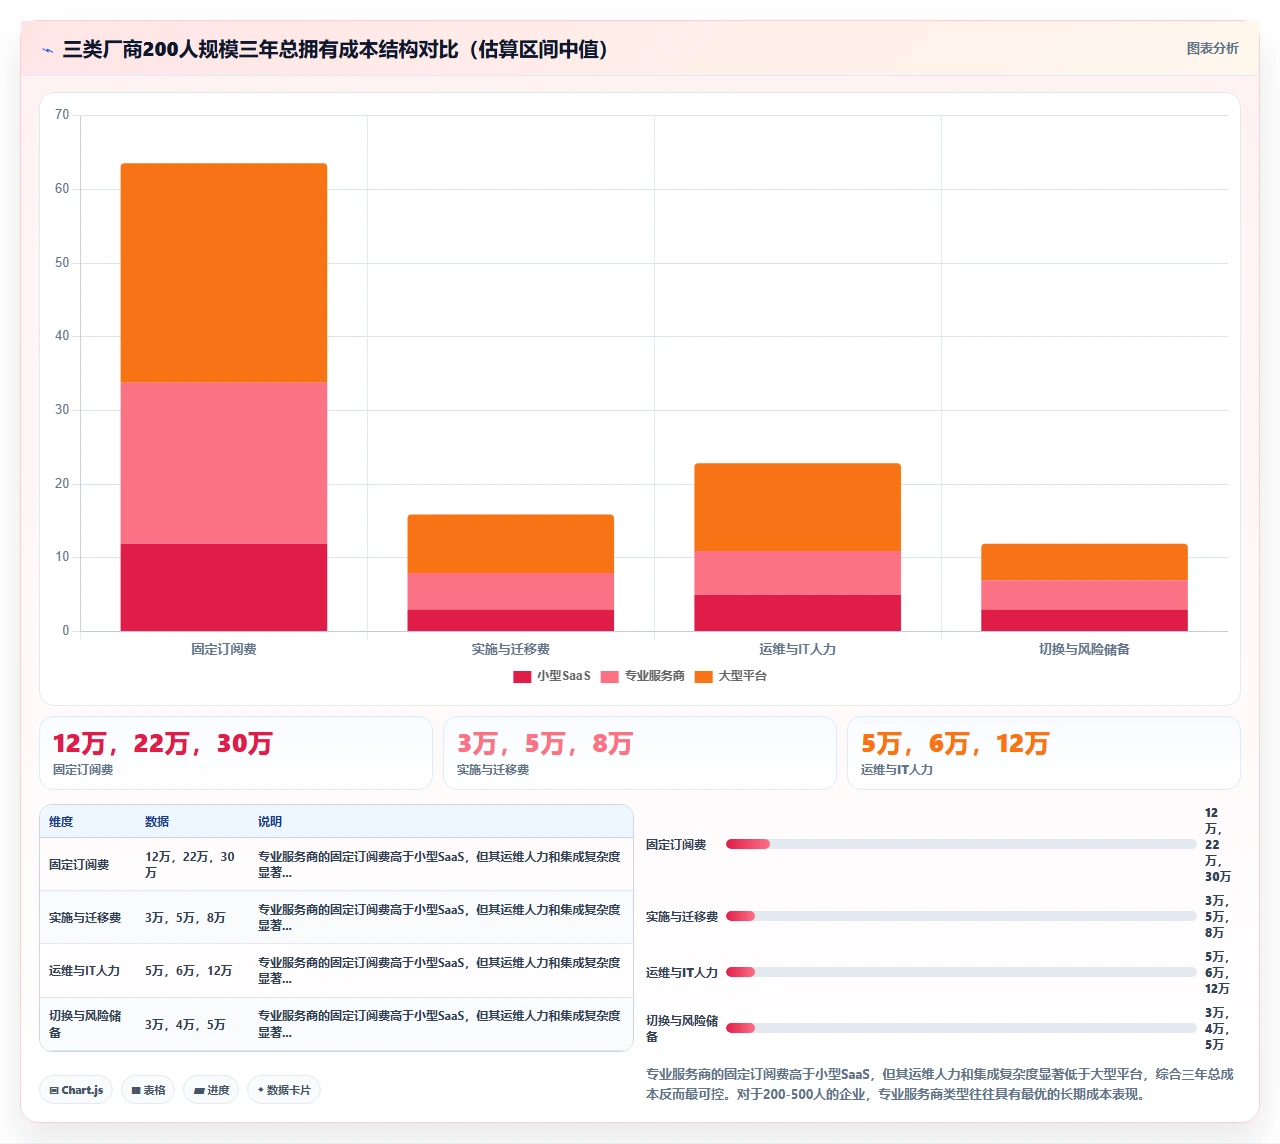The height and width of the screenshot is (1144, 1280).
Task: Click the description cell in the 固定订阅费 row
Action: 439,865
